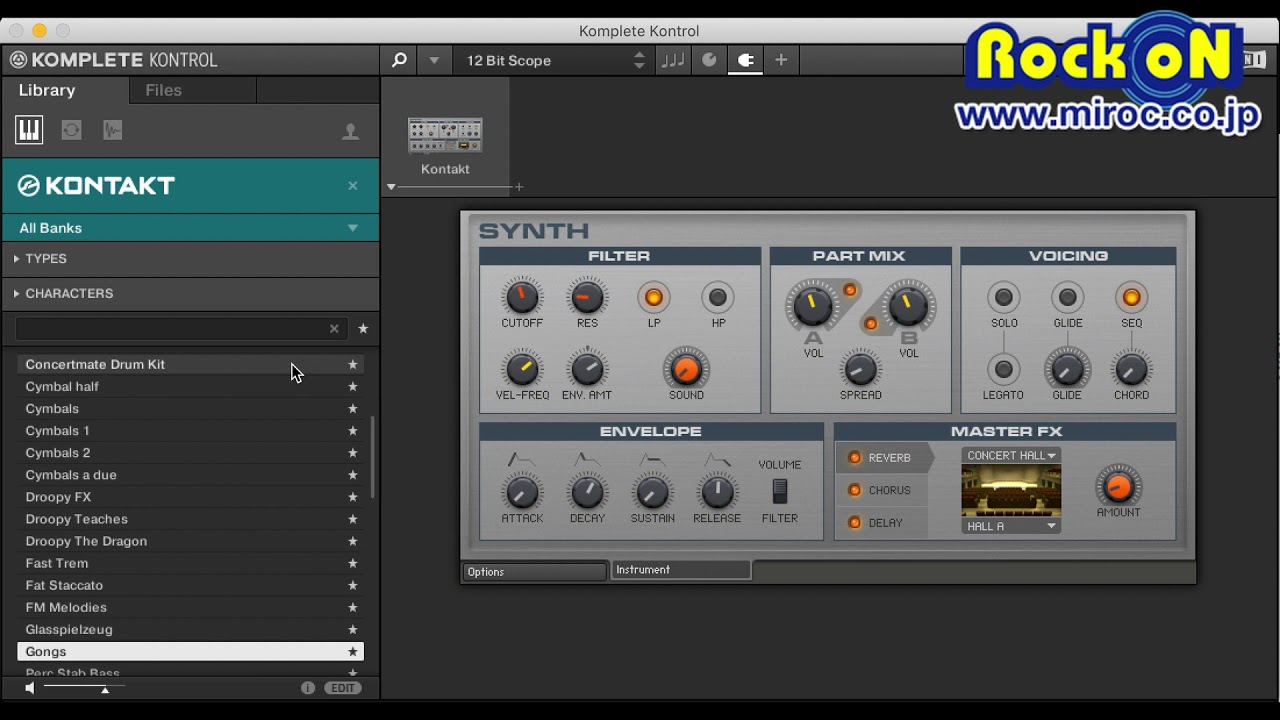1280x720 pixels.
Task: Open the preset menu arrow beside search
Action: tap(434, 60)
